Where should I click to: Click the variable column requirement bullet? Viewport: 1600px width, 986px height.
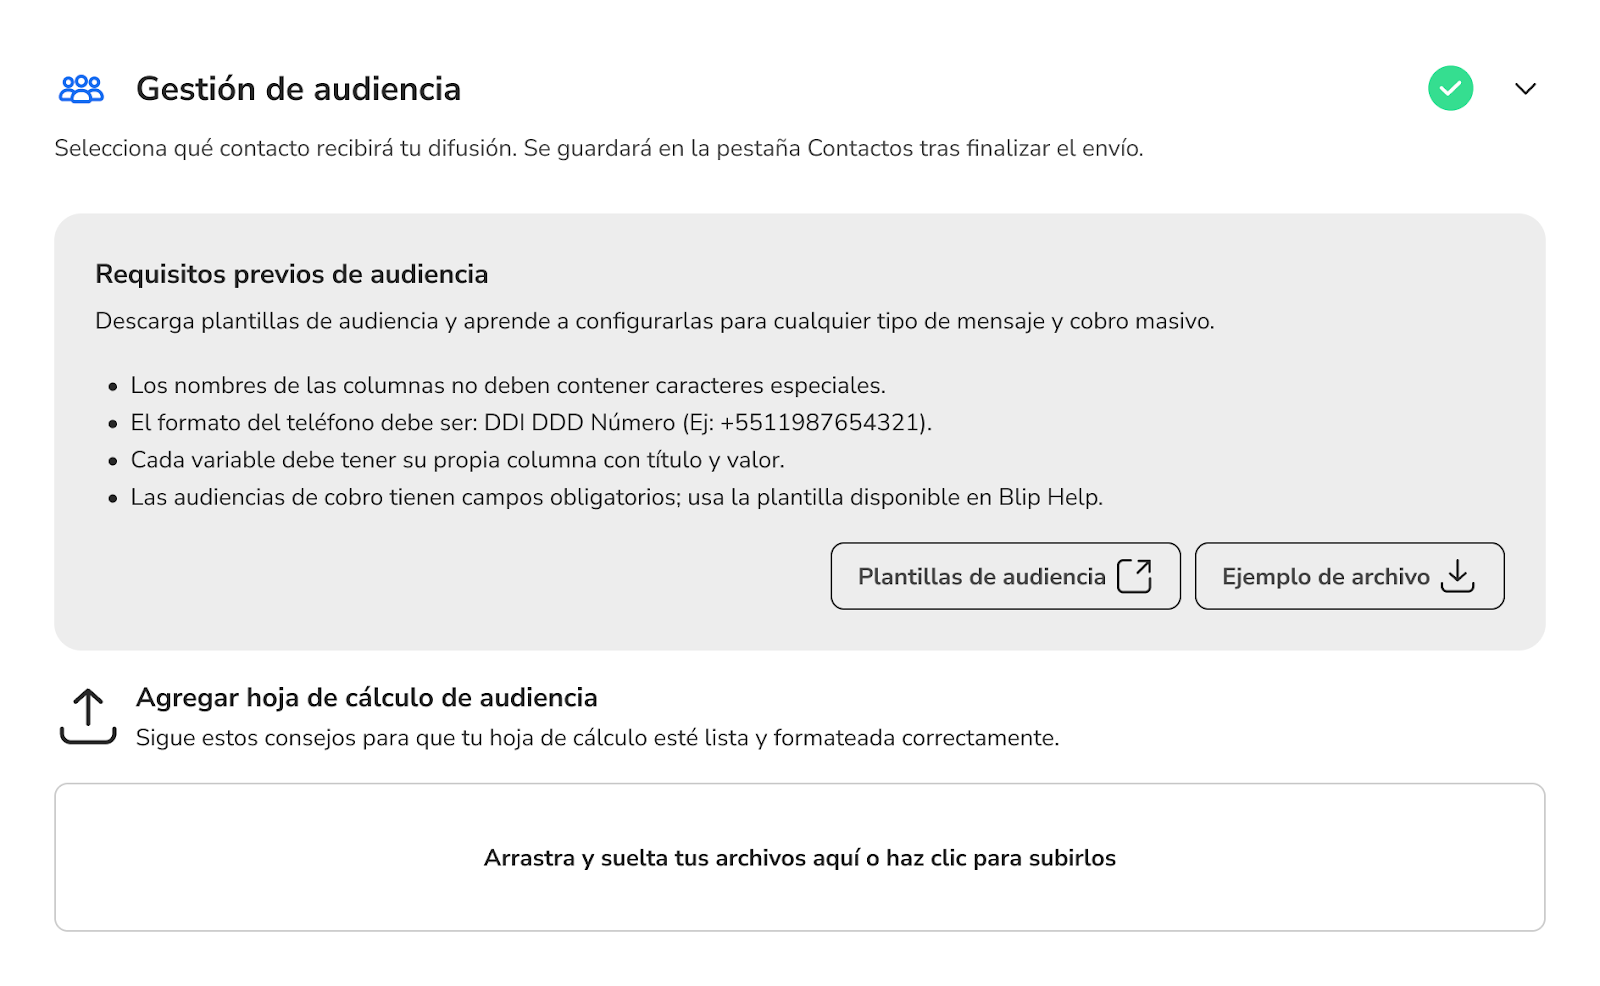pos(457,460)
